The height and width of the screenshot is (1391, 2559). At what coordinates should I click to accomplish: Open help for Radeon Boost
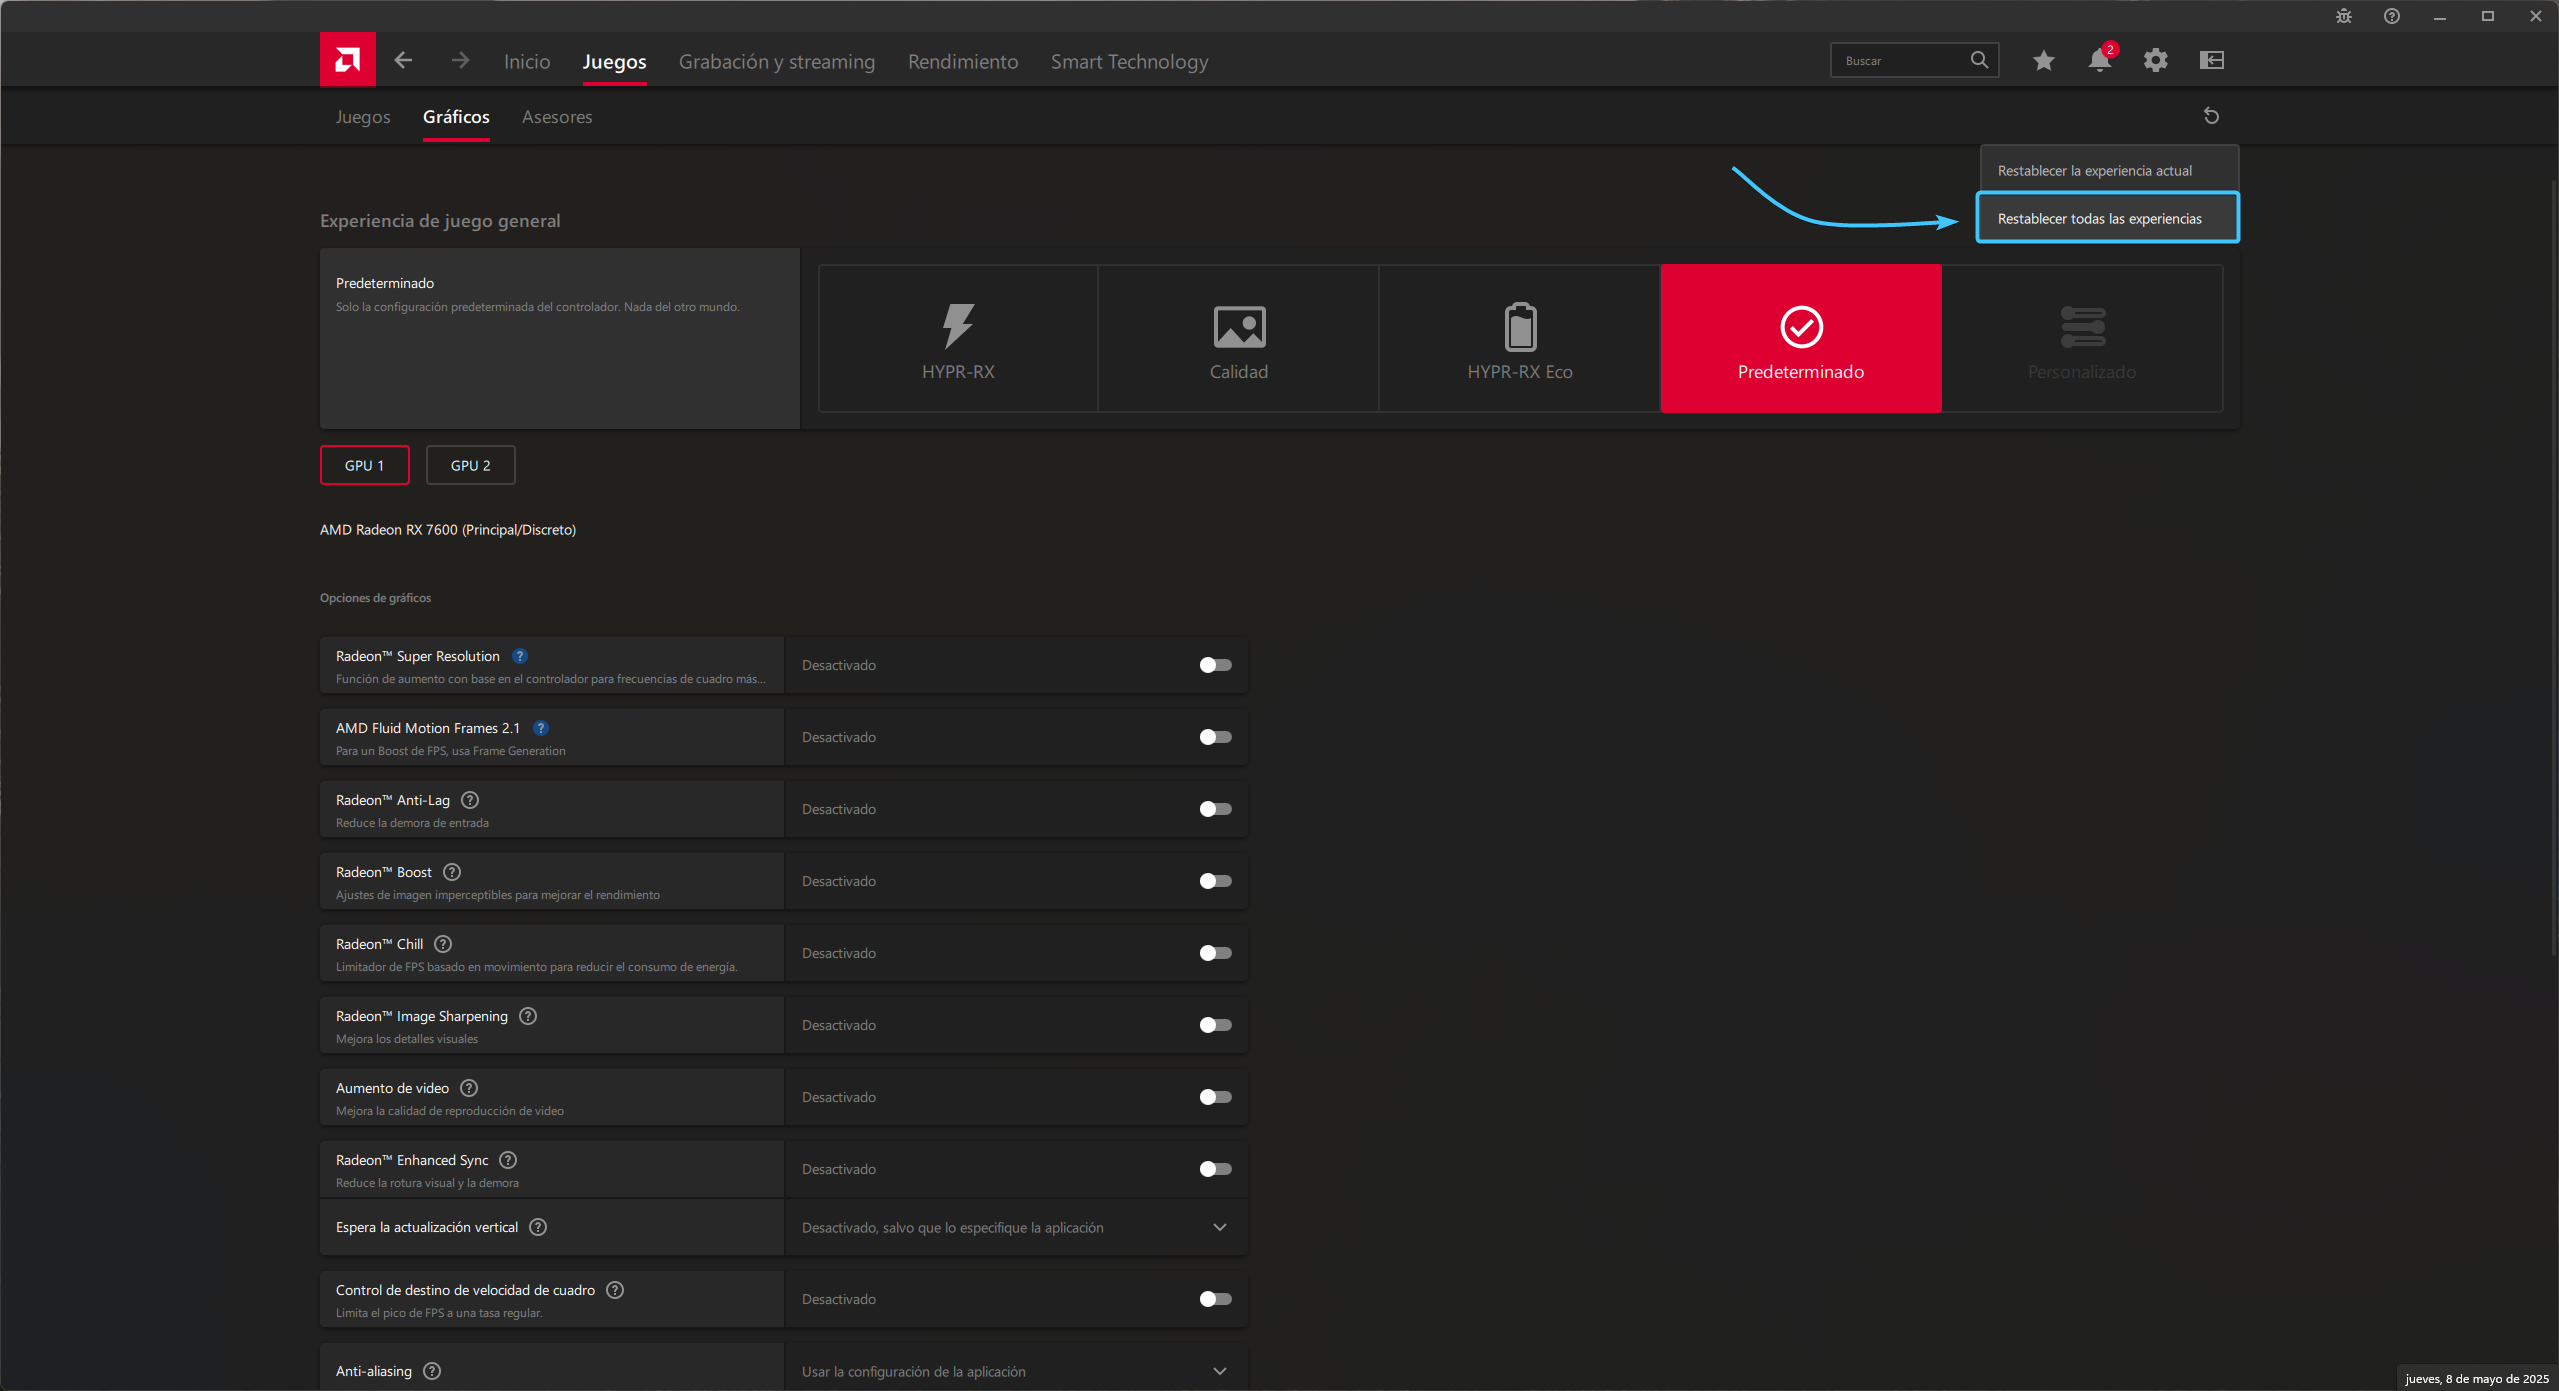click(x=452, y=872)
